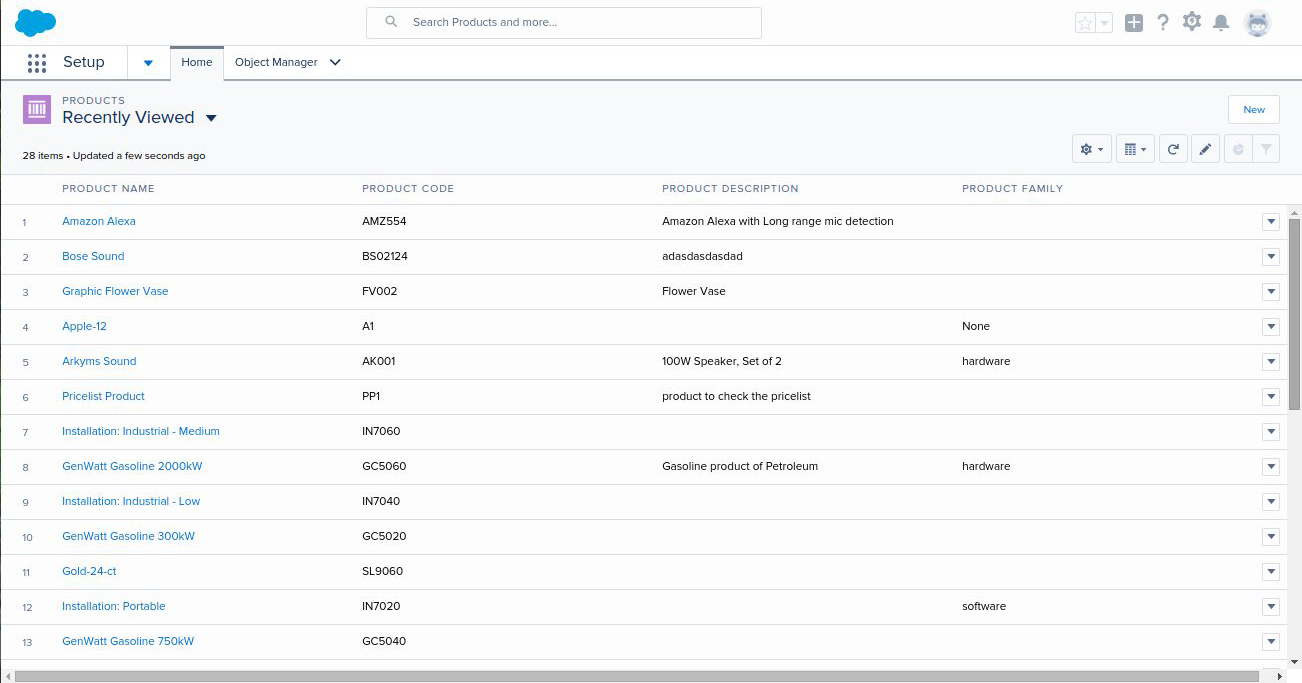Screen dimensions: 1302x683
Task: Open the global actions plus icon
Action: pyautogui.click(x=1133, y=23)
